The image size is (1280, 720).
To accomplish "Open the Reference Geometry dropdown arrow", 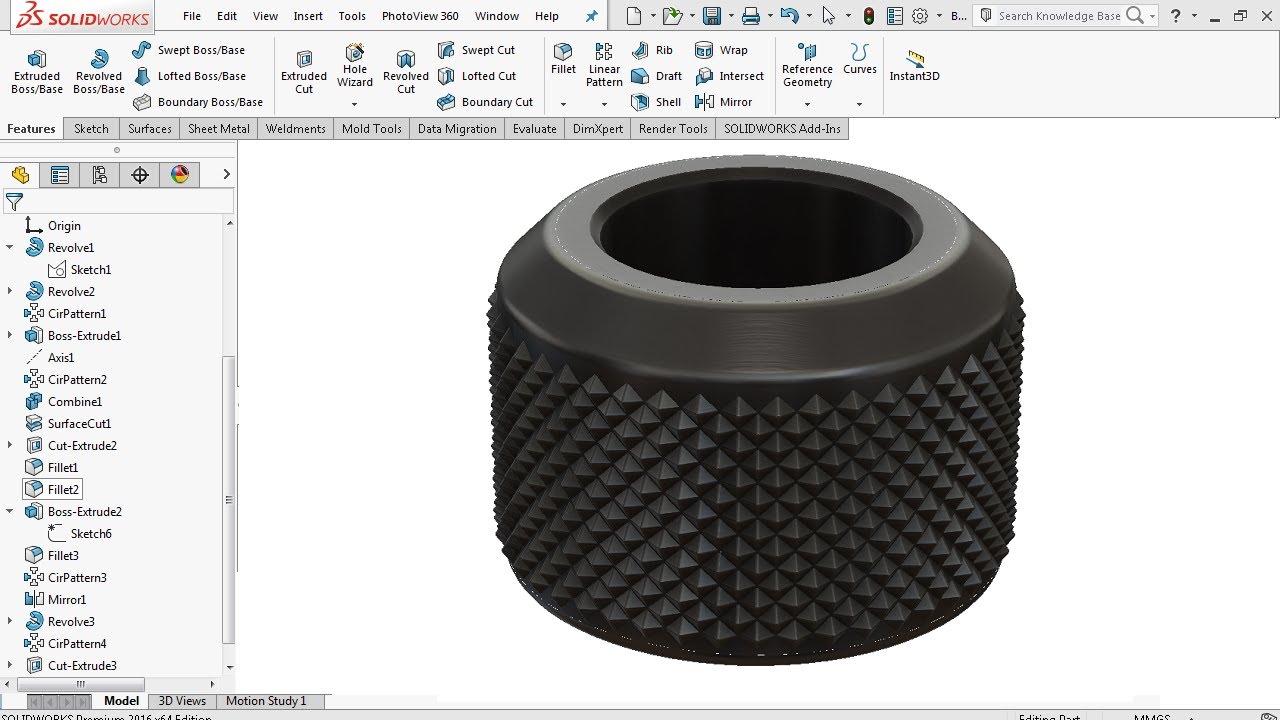I will [807, 104].
